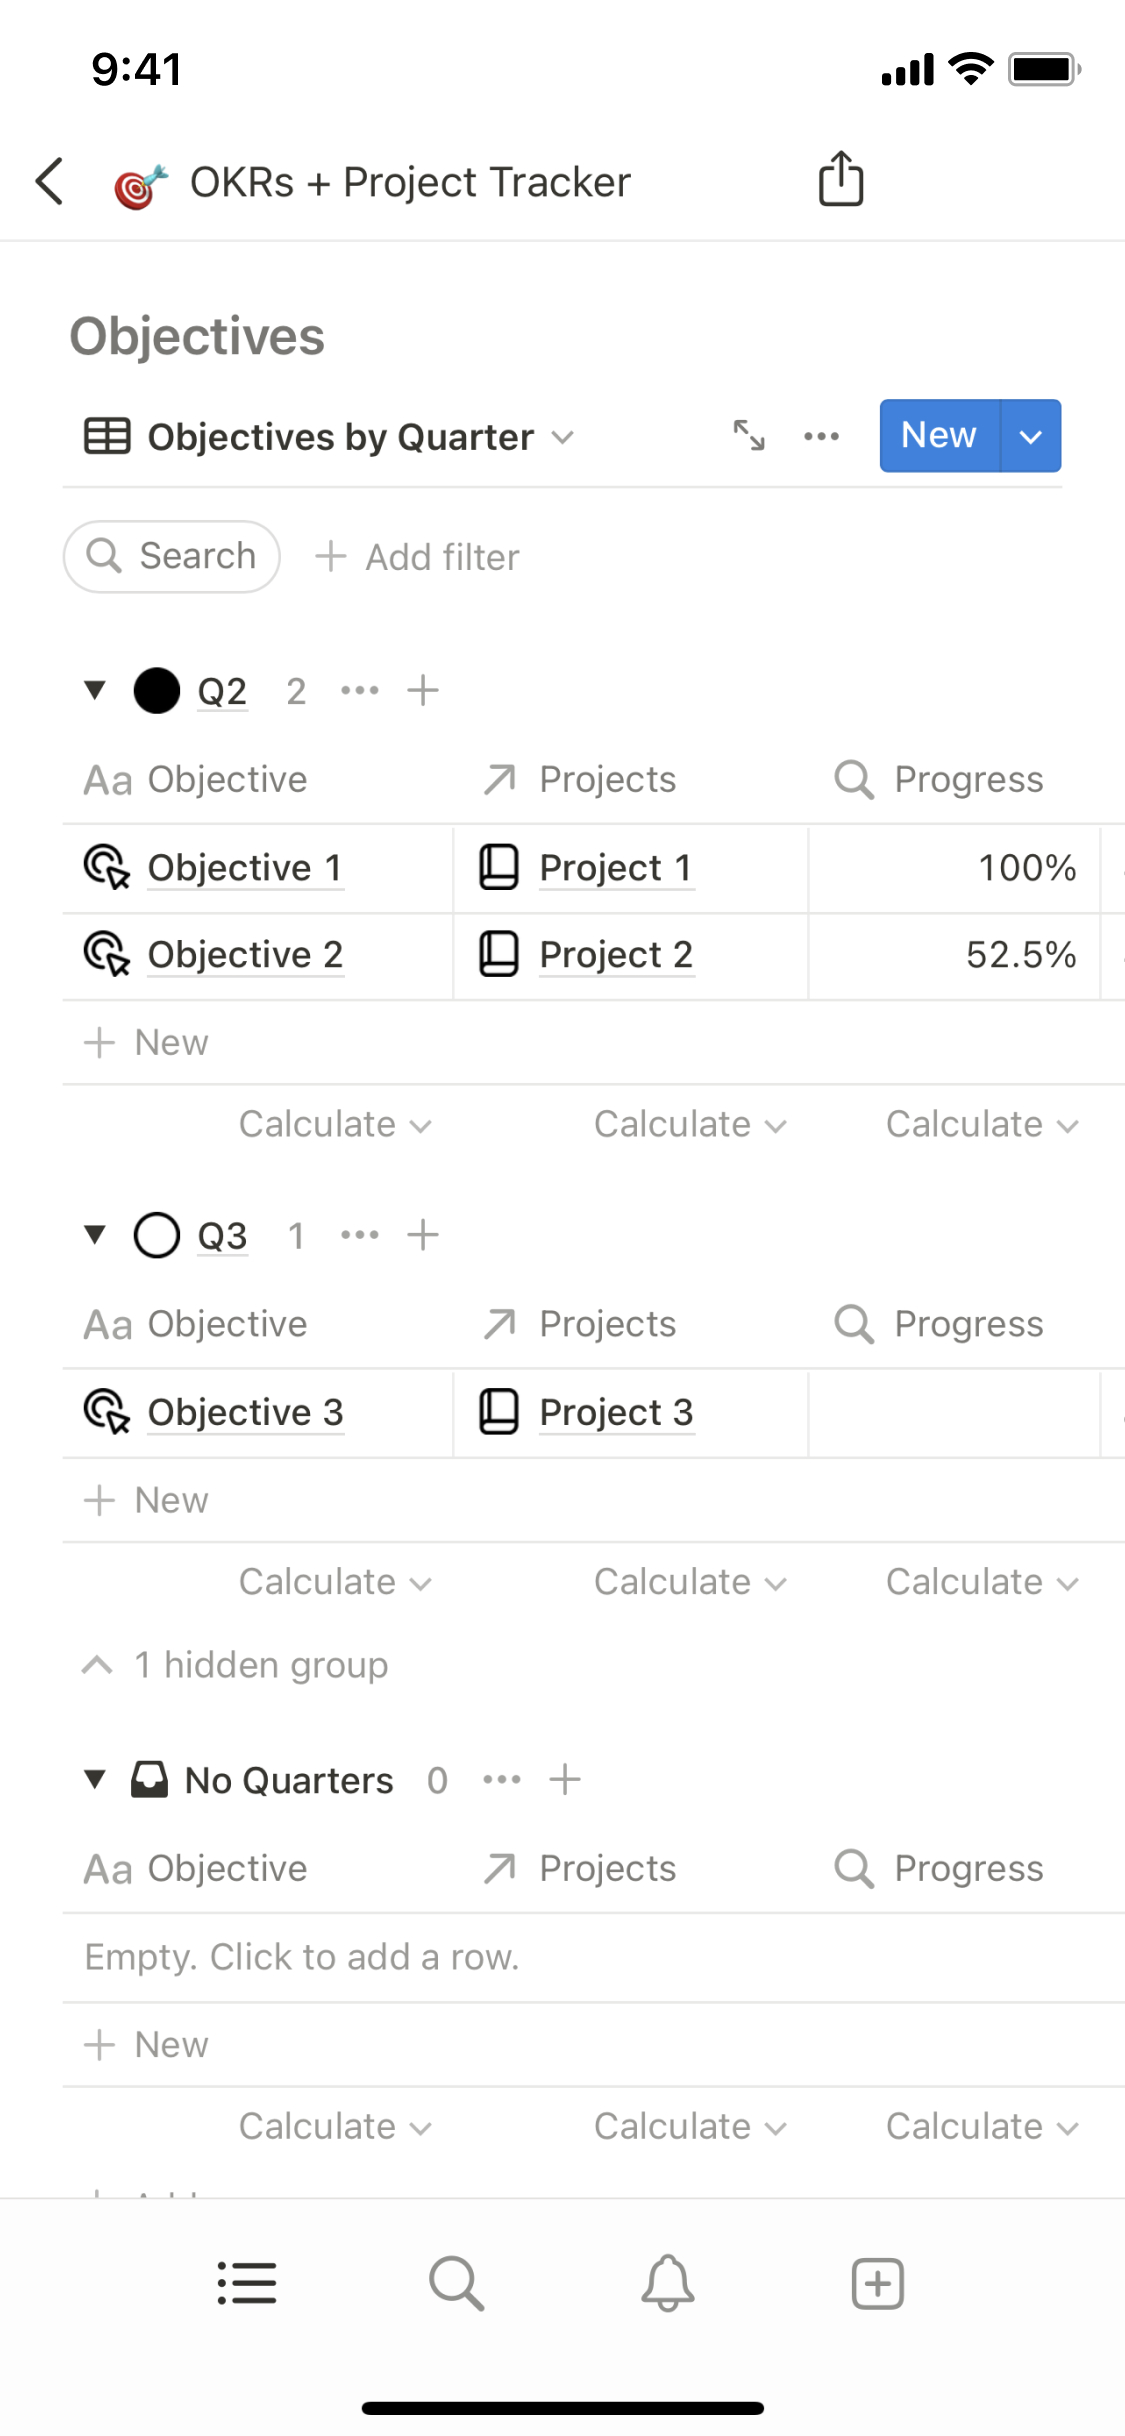
Task: Collapse the Q2 group triangle
Action: point(95,690)
